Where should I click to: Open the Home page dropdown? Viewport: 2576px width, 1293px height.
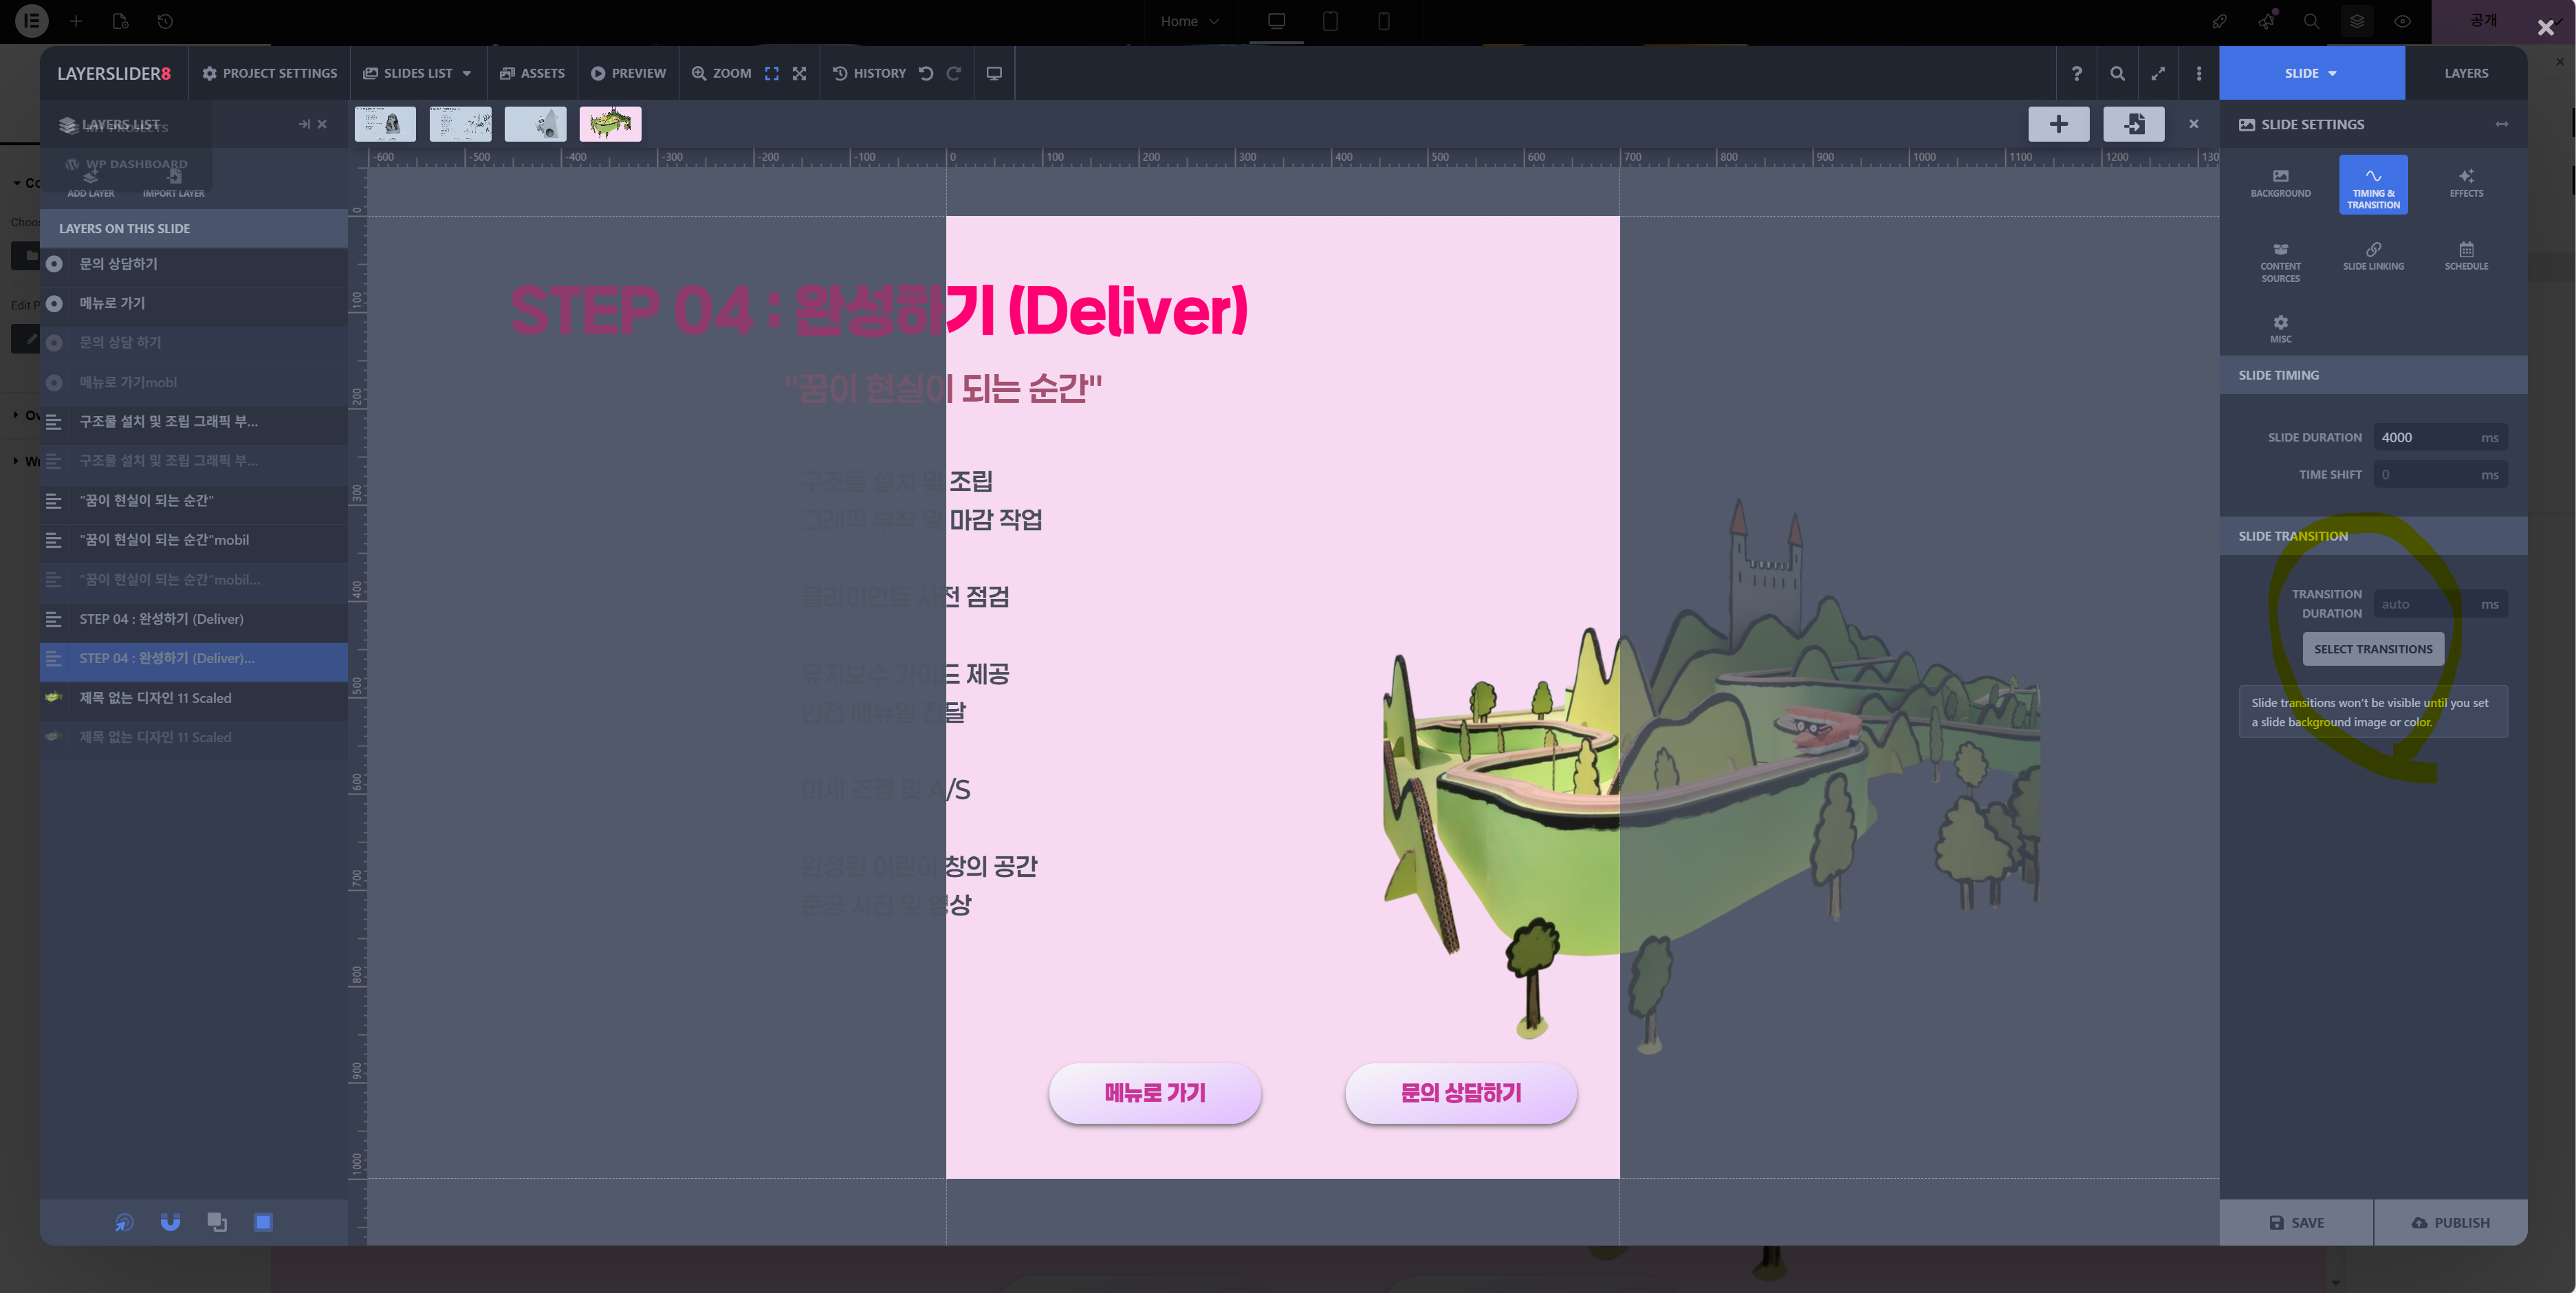(1189, 21)
